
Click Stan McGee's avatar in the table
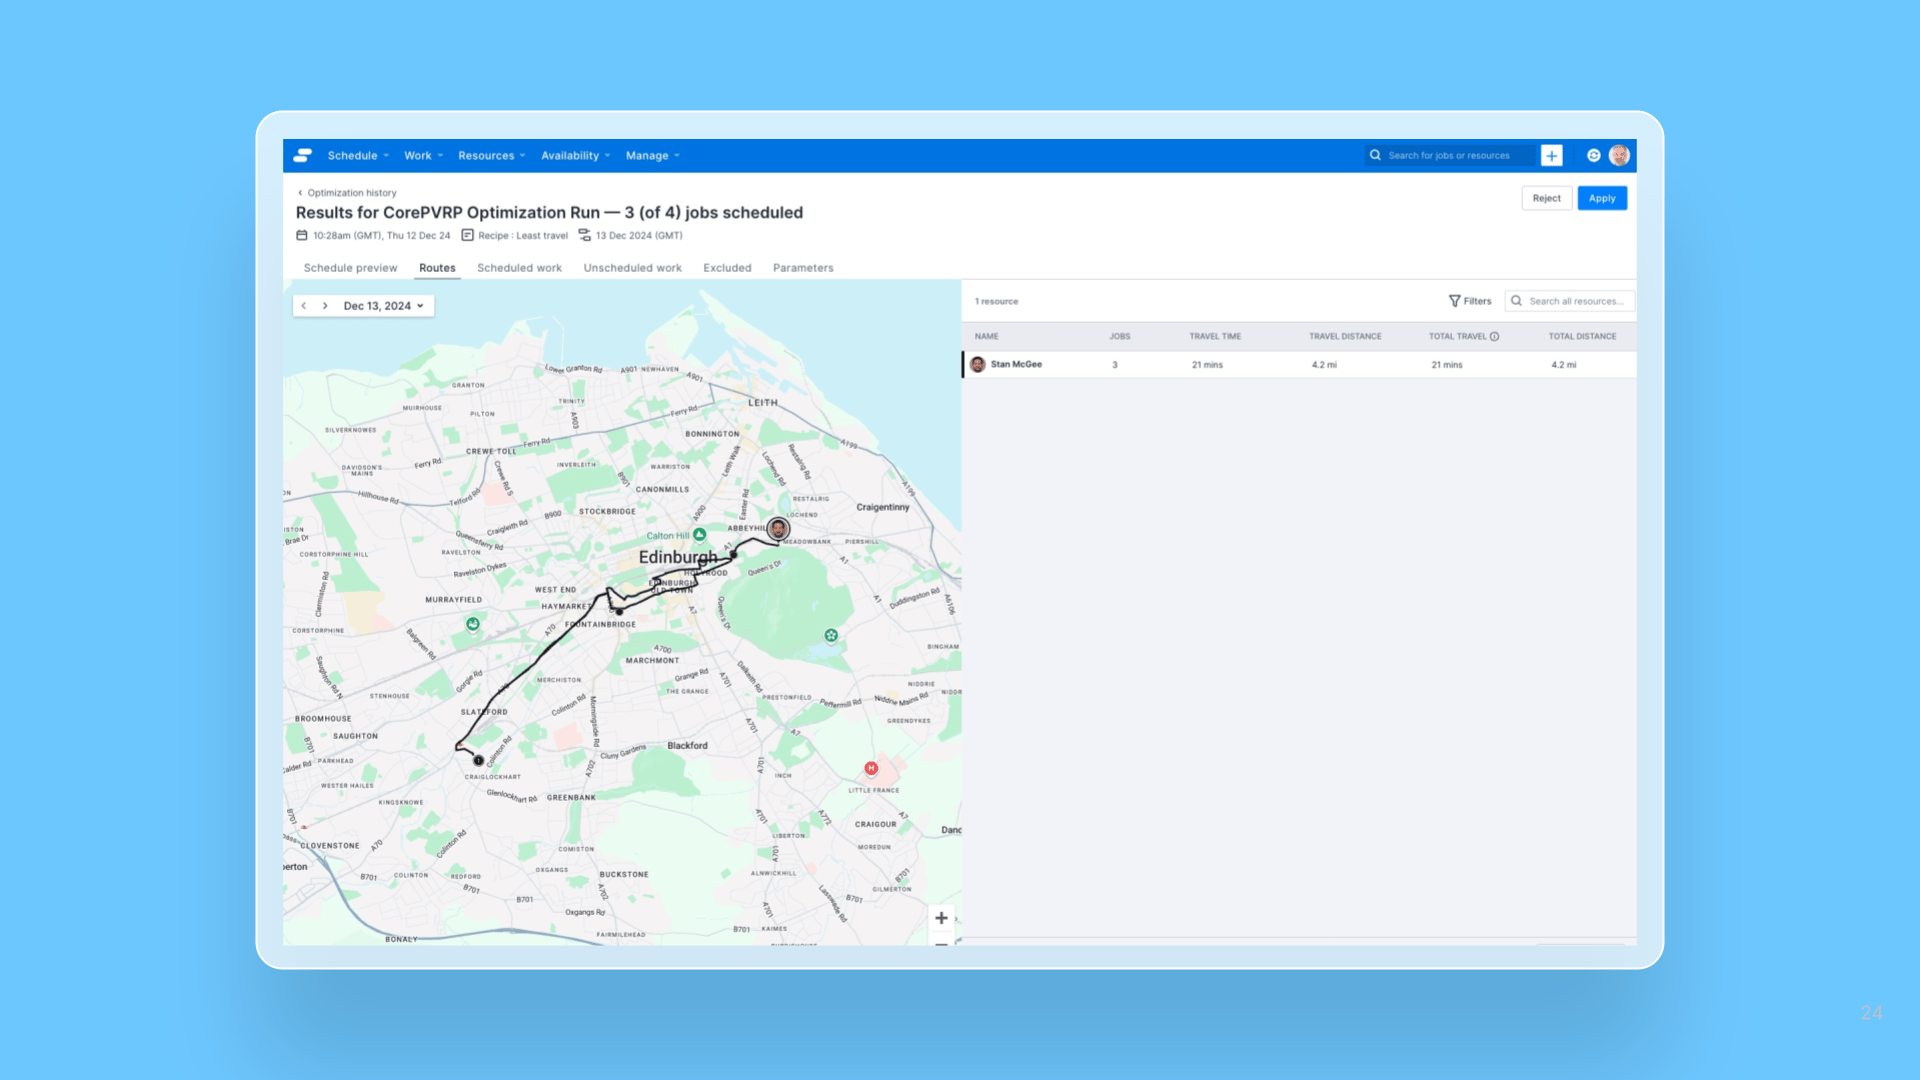coord(978,365)
